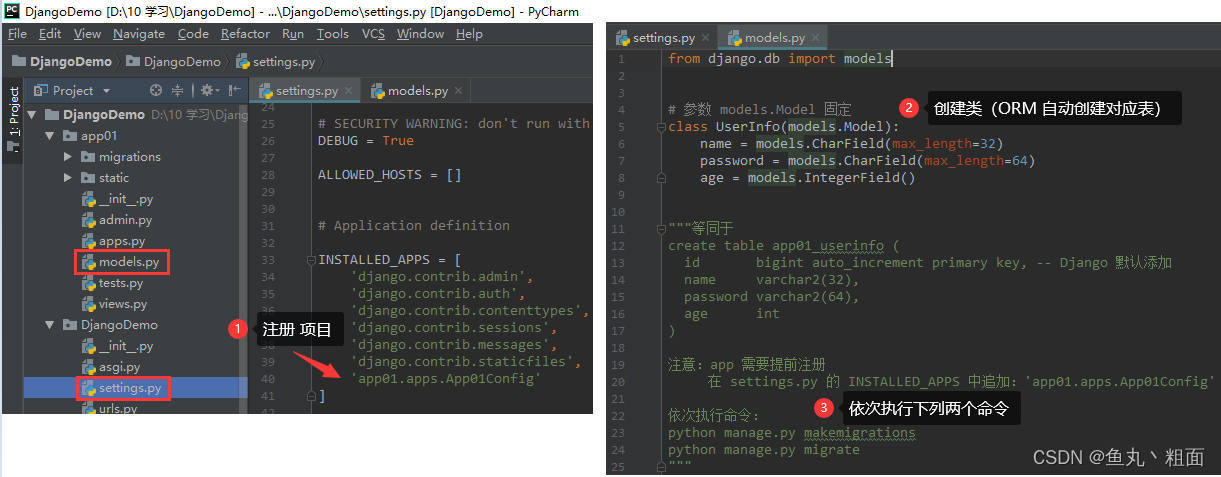Expand the migrations folder arrow
The width and height of the screenshot is (1221, 477).
(x=68, y=157)
